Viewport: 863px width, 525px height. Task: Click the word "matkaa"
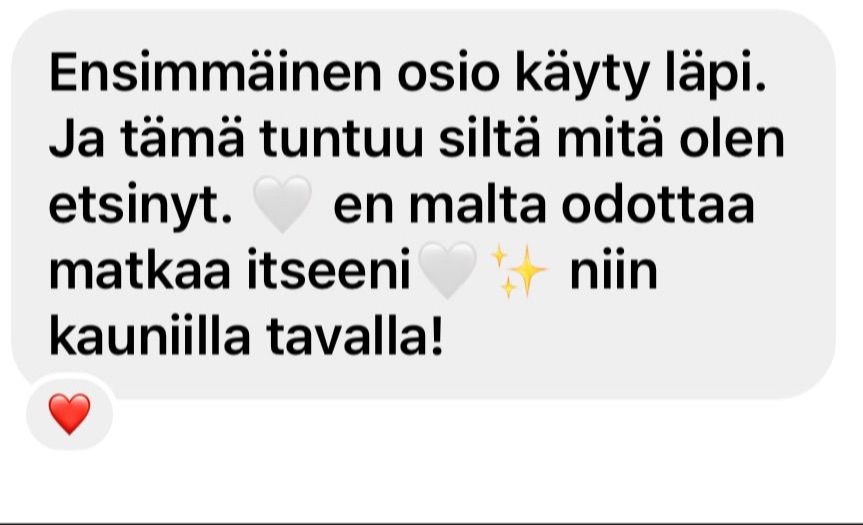pyautogui.click(x=140, y=270)
